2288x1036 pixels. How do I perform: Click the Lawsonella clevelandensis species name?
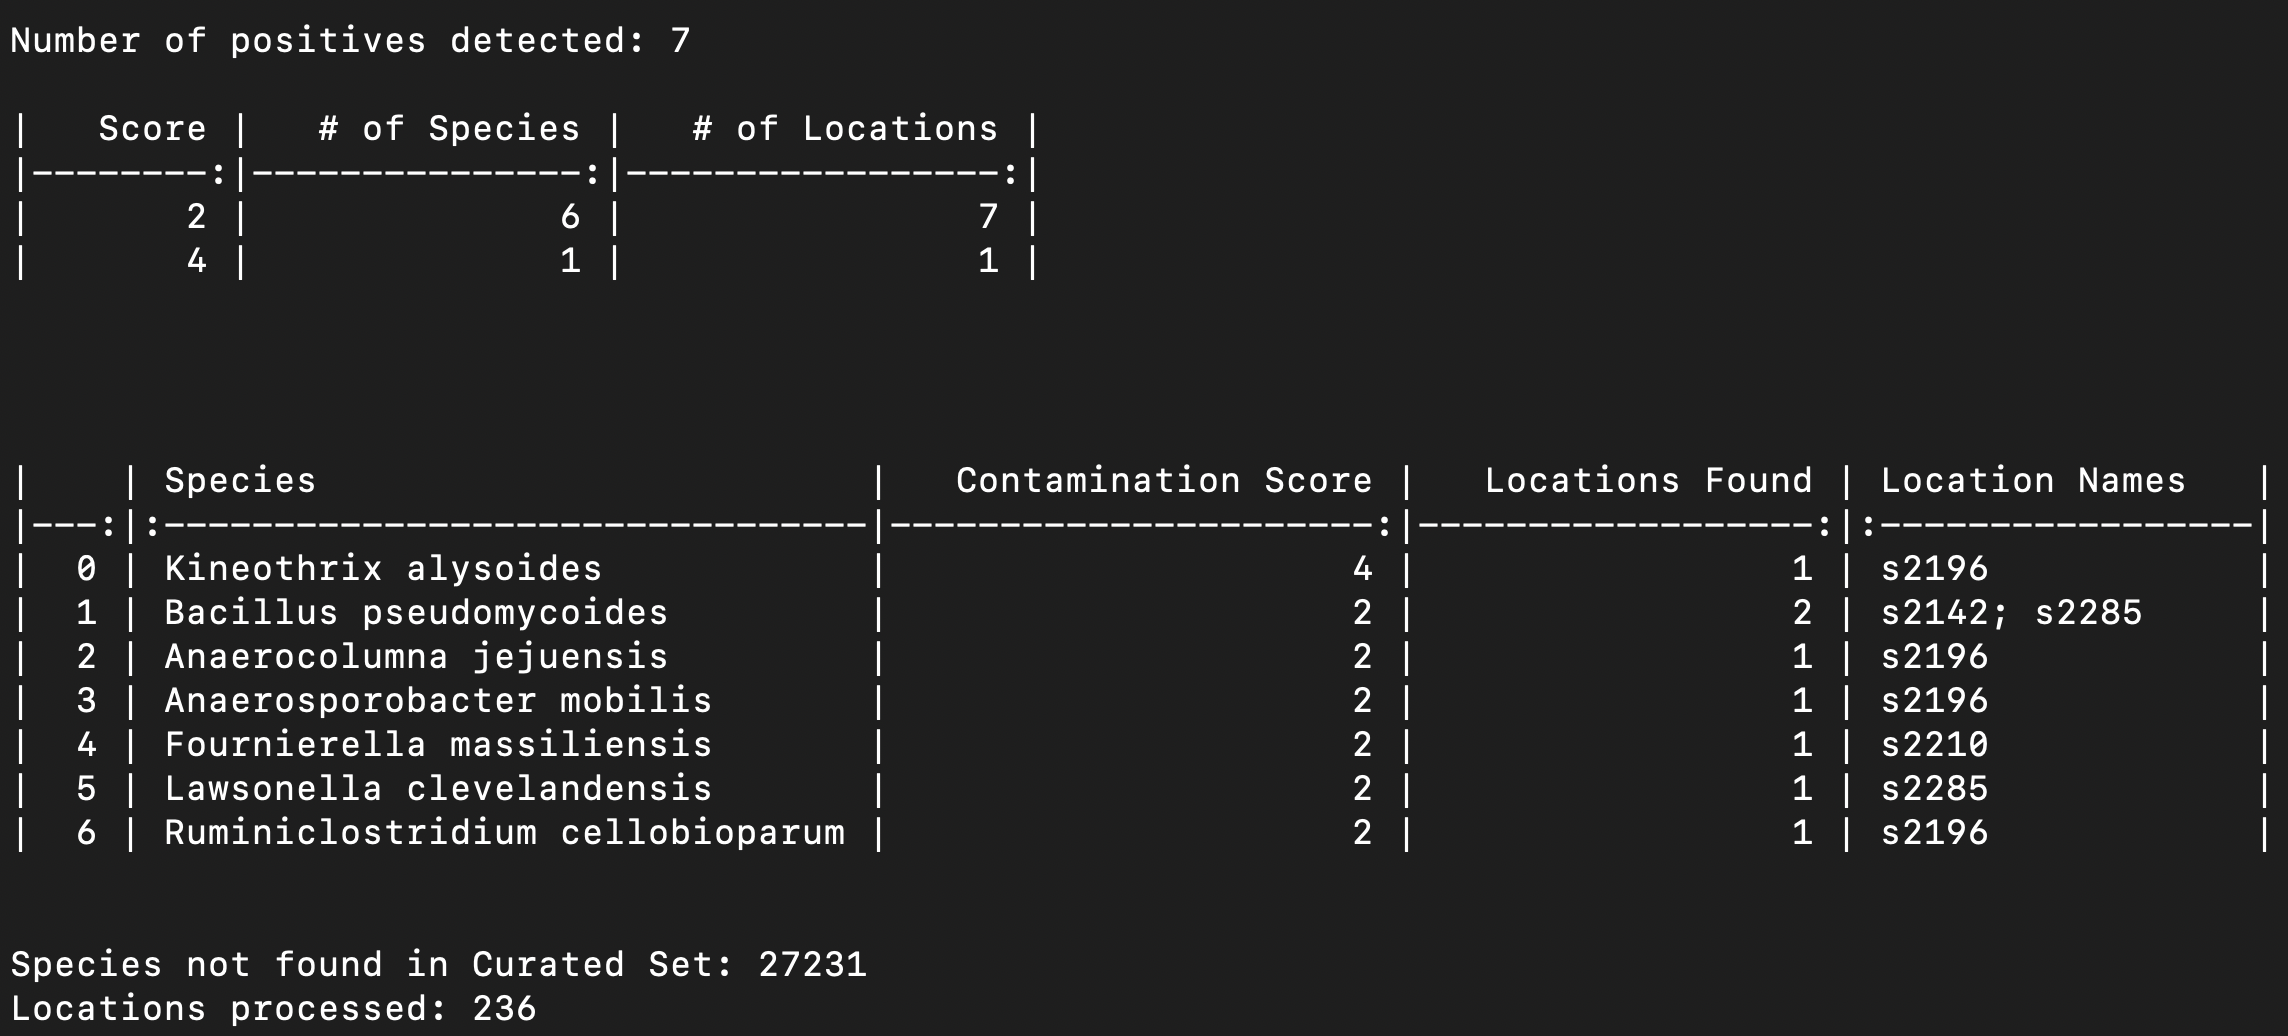[438, 789]
